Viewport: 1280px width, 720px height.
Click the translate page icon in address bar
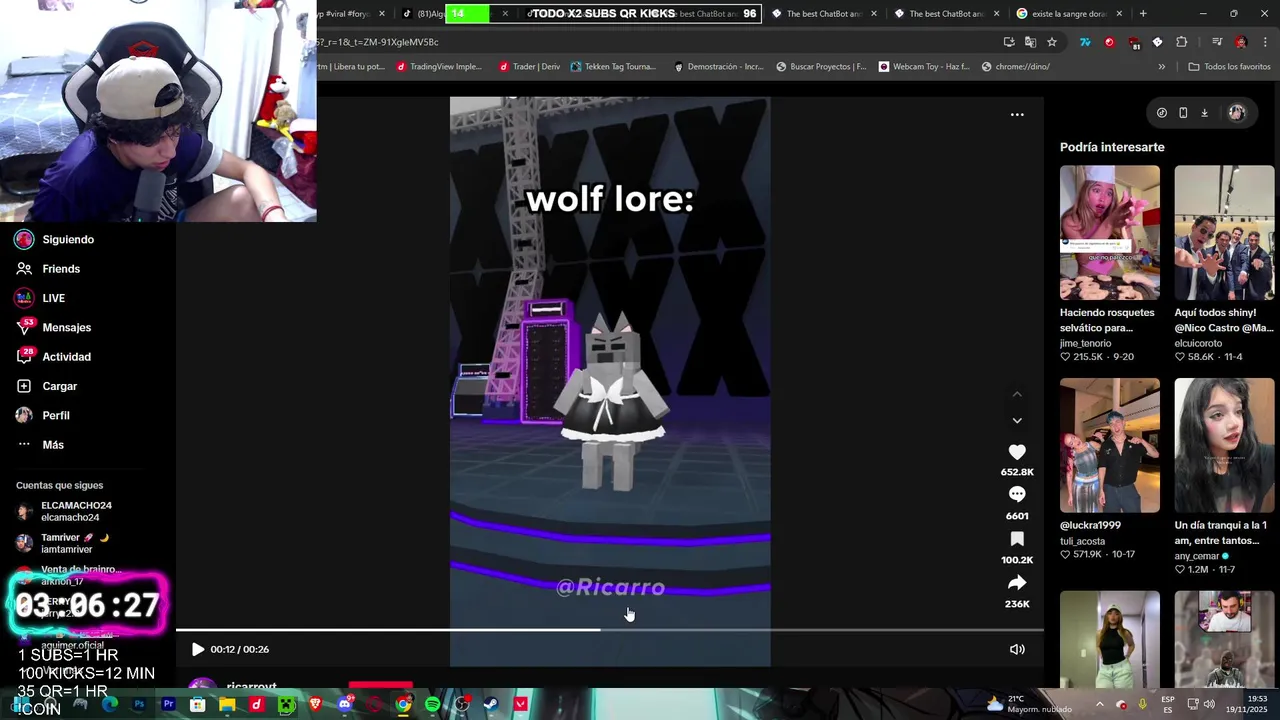point(1030,42)
